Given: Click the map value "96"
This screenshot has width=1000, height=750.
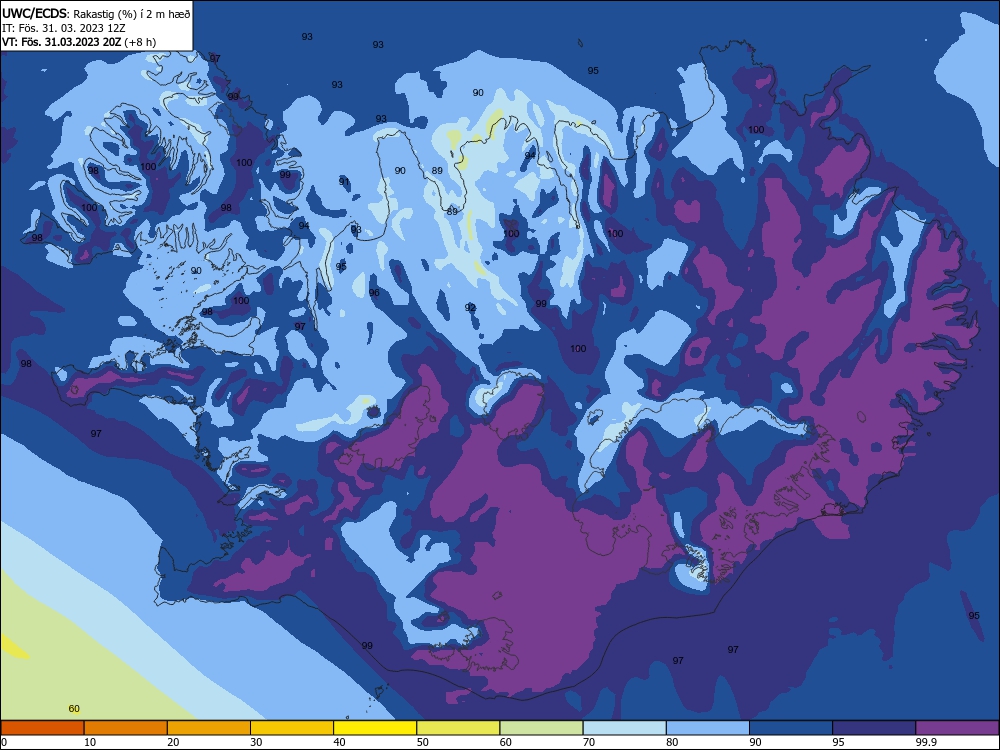Looking at the screenshot, I should tap(374, 293).
